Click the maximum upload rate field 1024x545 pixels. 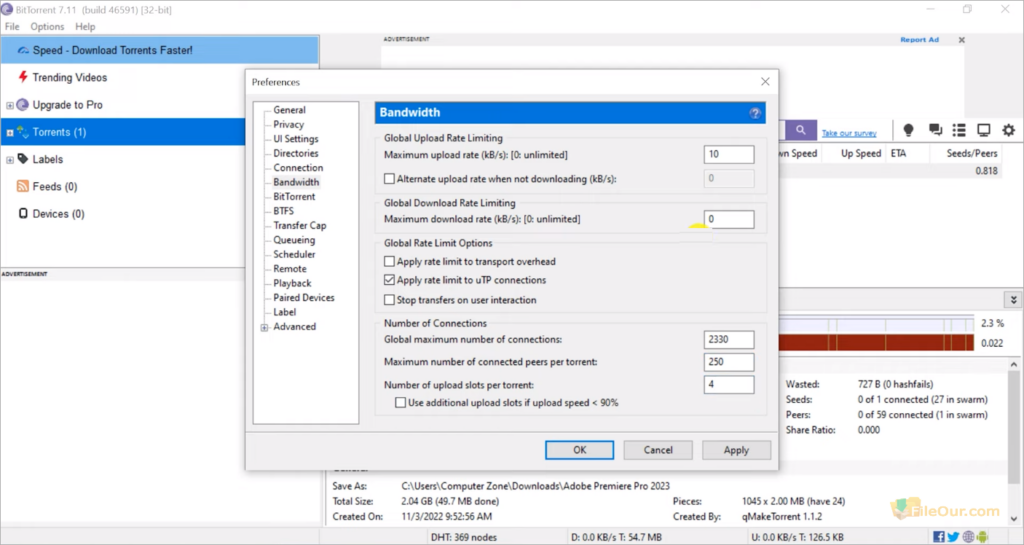pyautogui.click(x=729, y=154)
